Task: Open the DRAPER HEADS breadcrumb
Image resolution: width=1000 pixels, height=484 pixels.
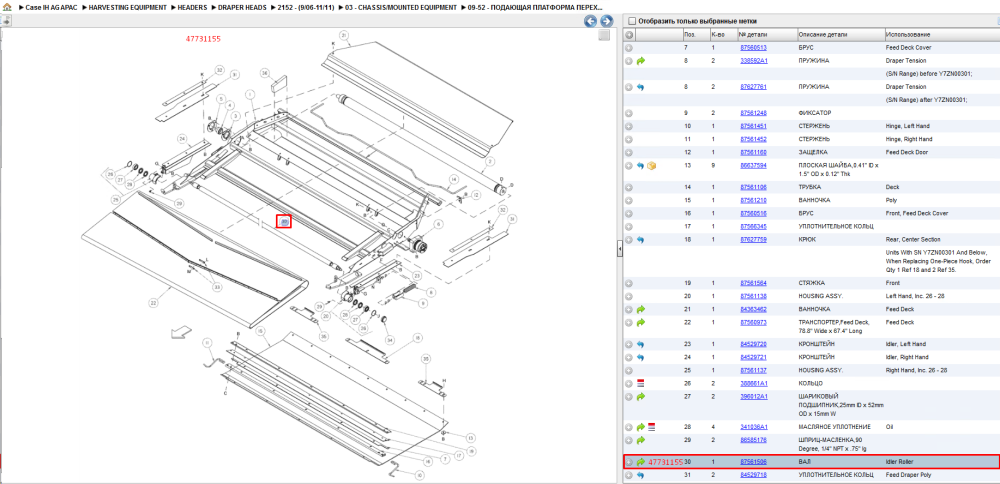Action: 242,7
